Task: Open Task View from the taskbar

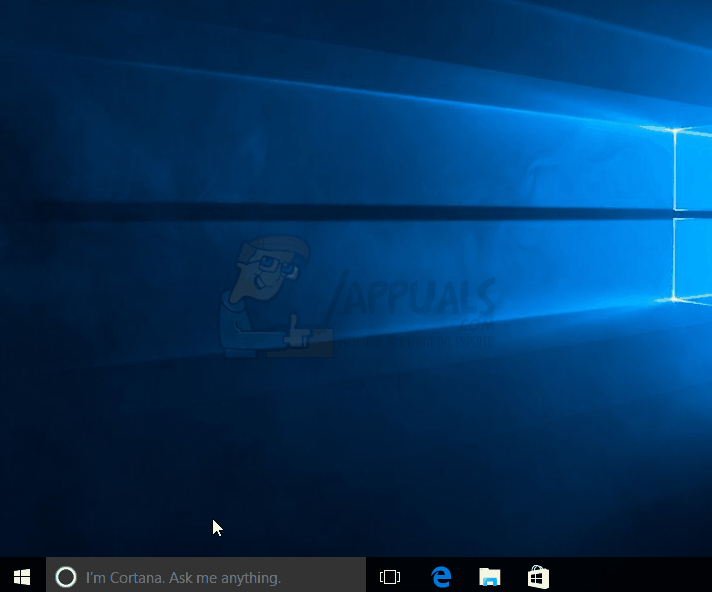Action: 390,577
